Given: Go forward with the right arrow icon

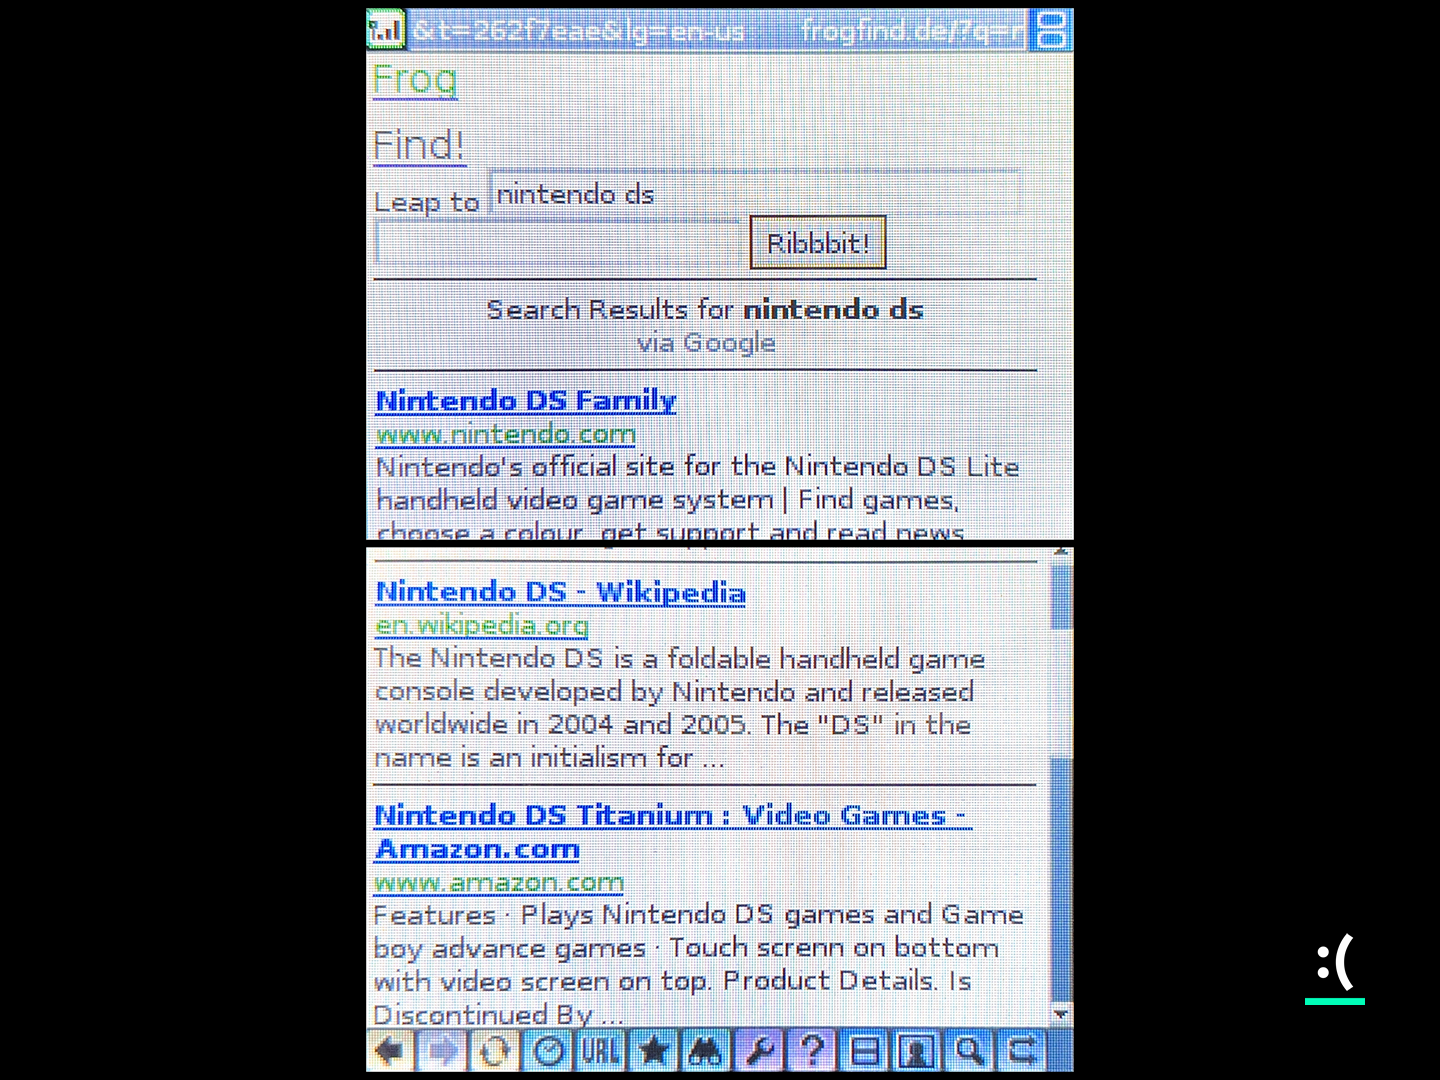Looking at the screenshot, I should 443,1051.
